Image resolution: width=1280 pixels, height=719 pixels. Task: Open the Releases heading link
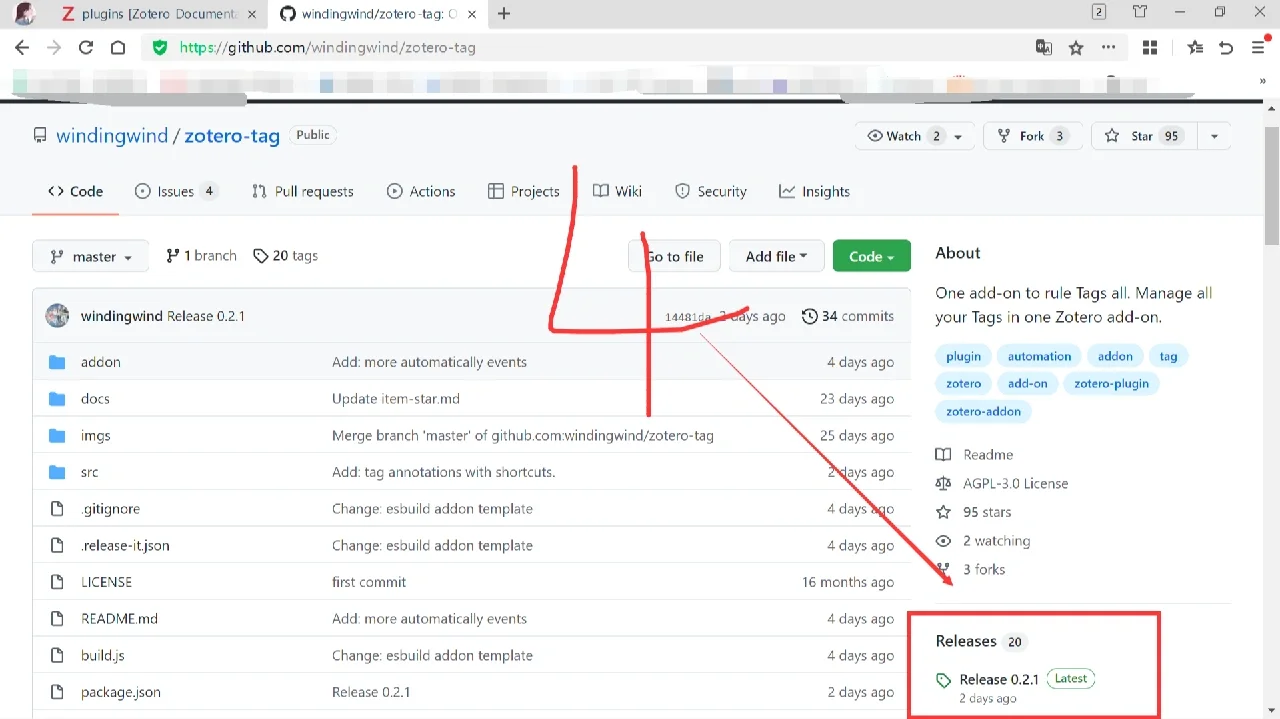(x=966, y=641)
